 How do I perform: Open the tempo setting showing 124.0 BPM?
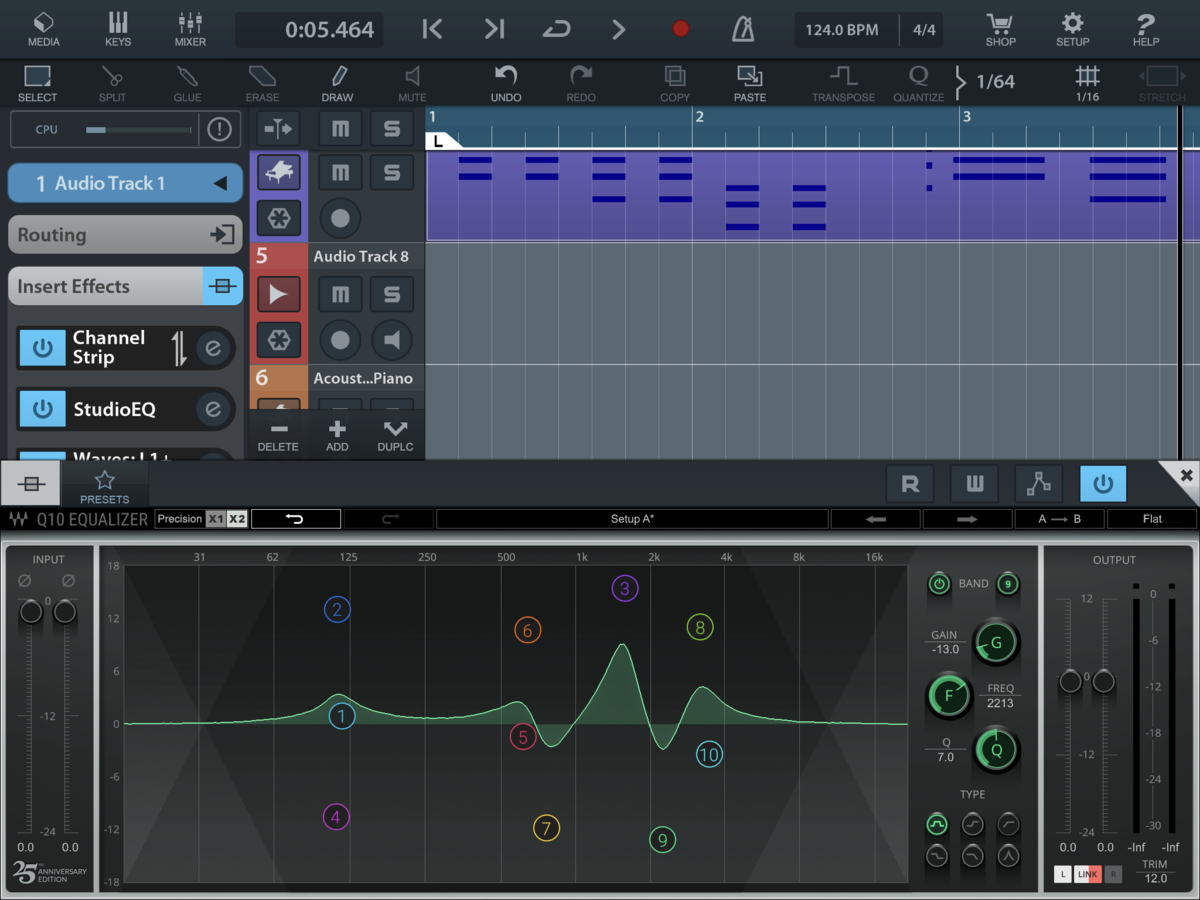coord(842,30)
